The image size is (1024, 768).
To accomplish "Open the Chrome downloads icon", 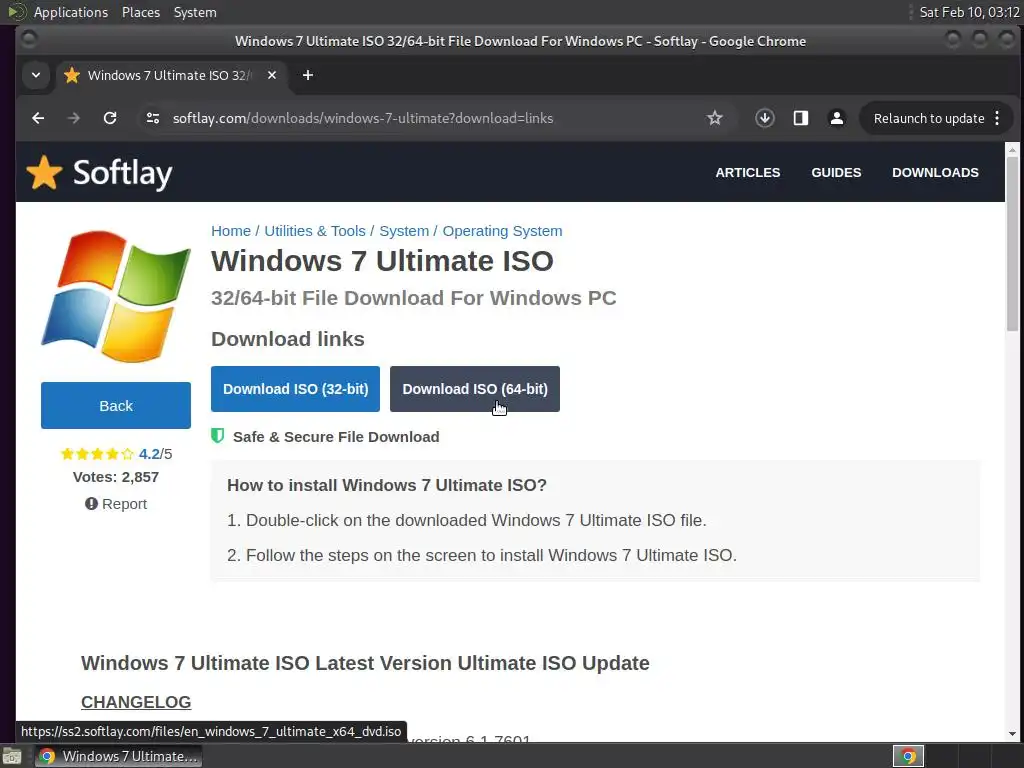I will tap(765, 118).
